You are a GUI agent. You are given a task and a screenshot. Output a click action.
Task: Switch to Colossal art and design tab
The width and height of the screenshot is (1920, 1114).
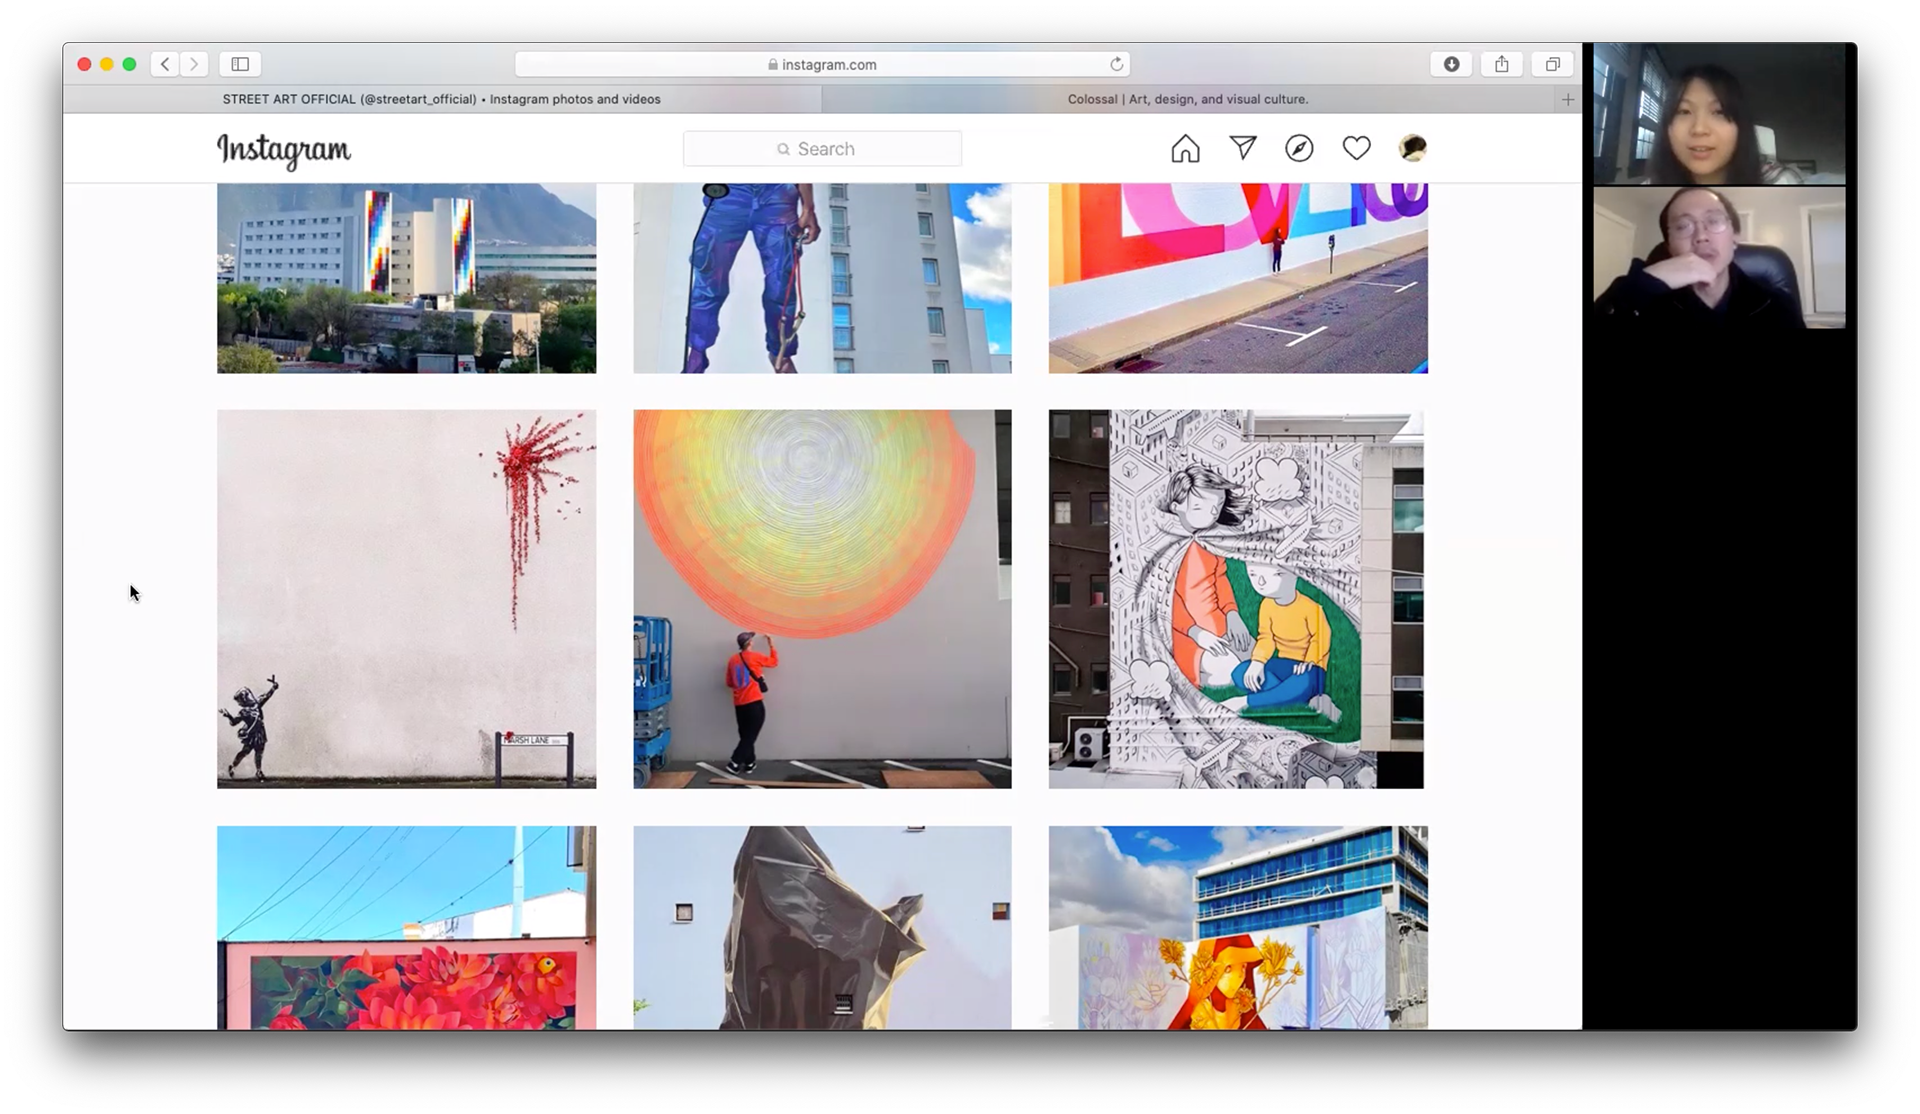(x=1188, y=99)
